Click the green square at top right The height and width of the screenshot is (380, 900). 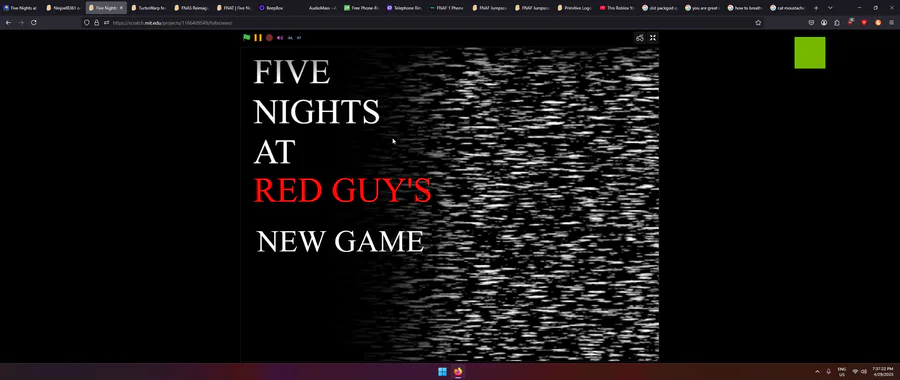810,53
